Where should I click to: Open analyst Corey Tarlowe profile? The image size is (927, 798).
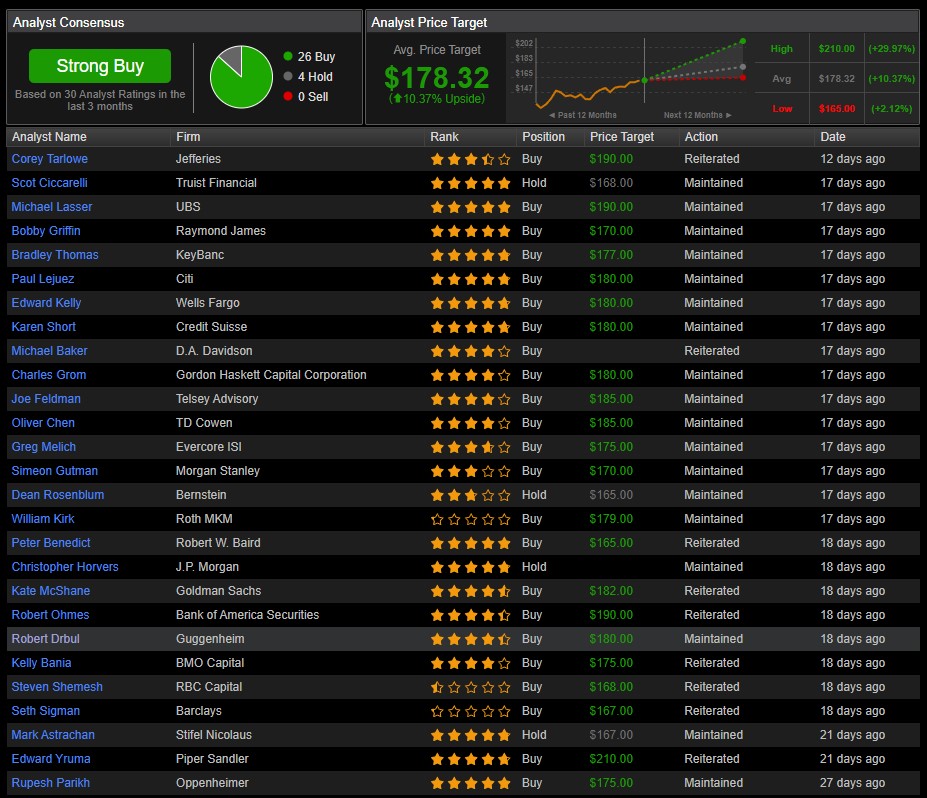pos(50,158)
